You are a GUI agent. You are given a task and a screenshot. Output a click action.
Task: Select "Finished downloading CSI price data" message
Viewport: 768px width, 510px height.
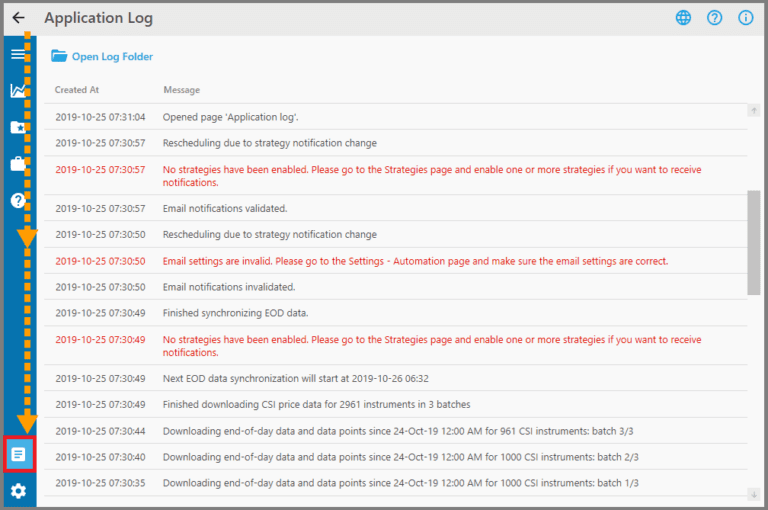point(316,405)
